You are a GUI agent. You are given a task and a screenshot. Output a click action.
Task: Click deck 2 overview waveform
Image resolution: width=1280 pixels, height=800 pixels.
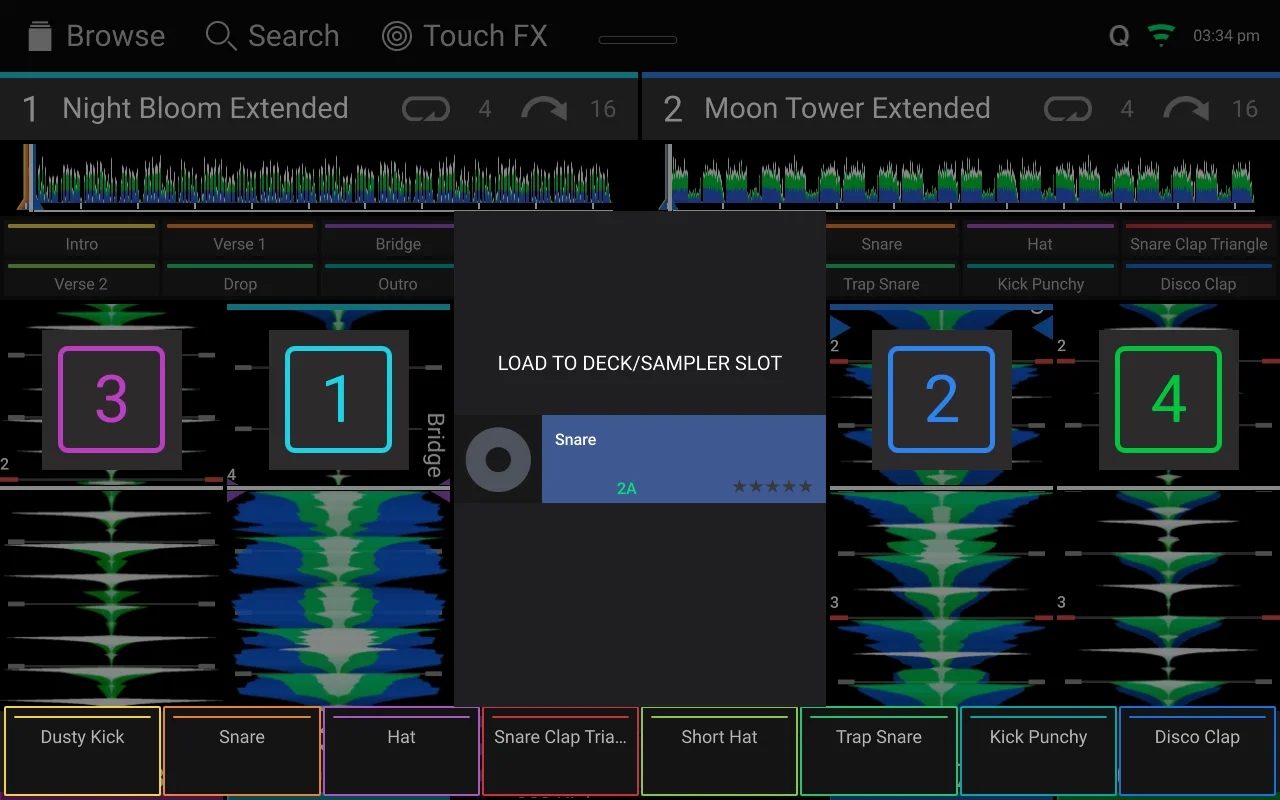click(960, 179)
